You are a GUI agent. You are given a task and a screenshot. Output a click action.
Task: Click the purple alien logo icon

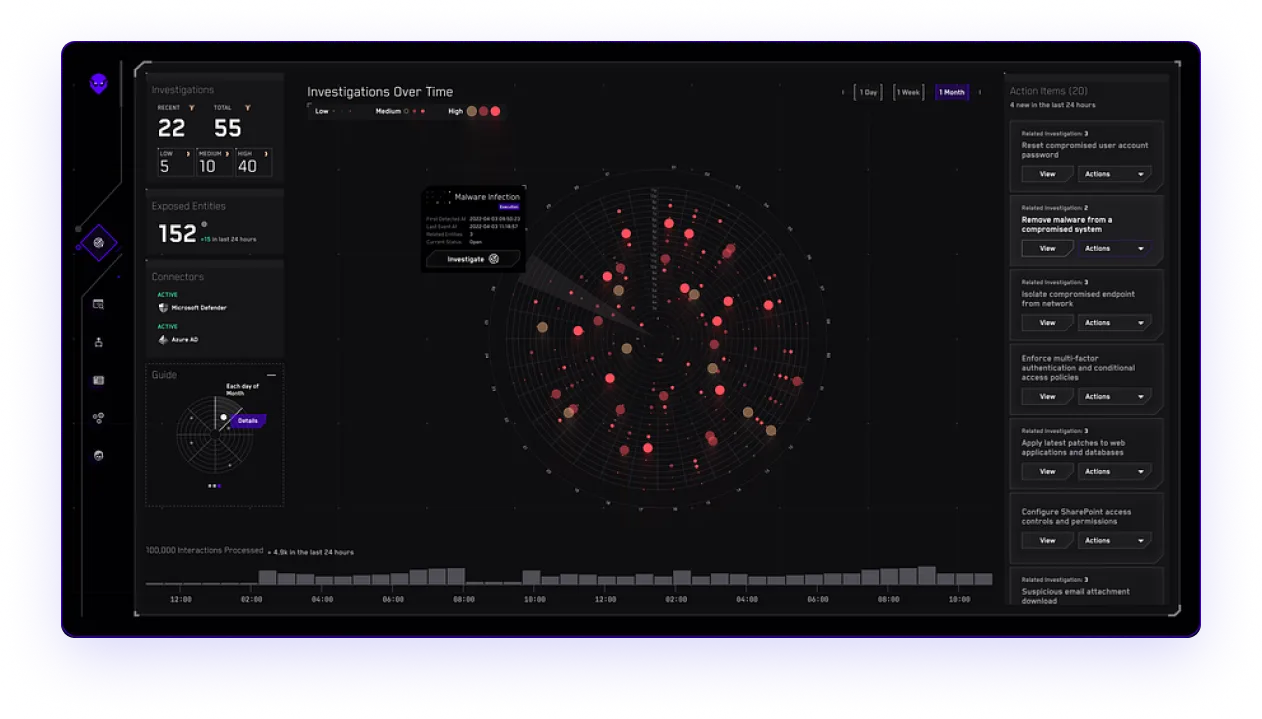tap(98, 84)
